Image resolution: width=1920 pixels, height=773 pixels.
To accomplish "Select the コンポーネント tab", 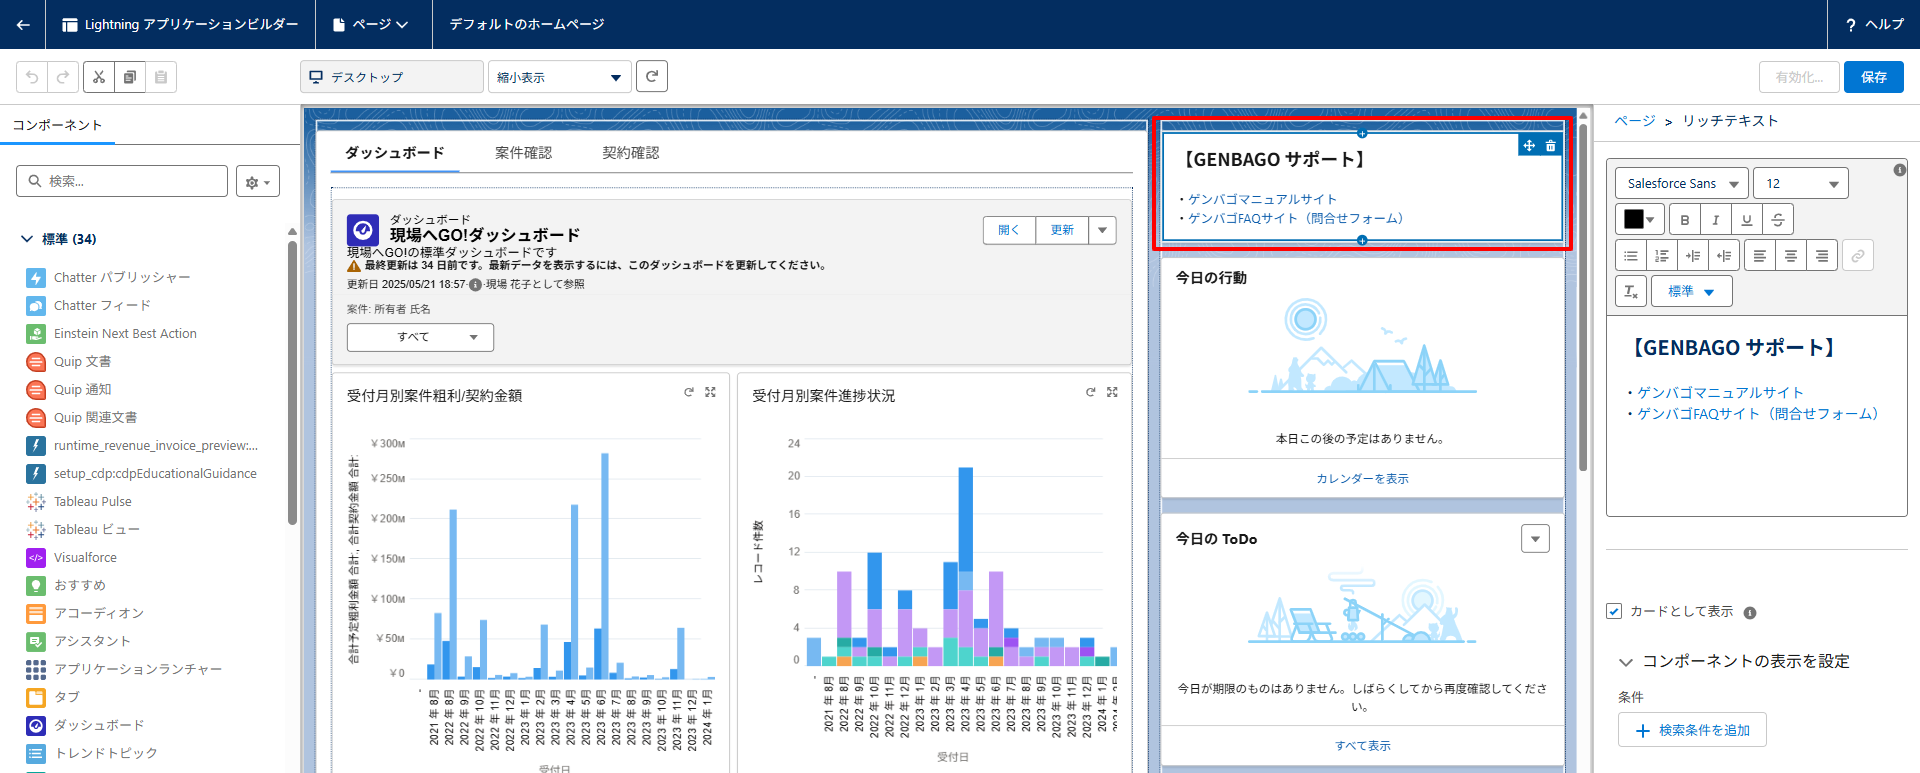I will click(57, 125).
